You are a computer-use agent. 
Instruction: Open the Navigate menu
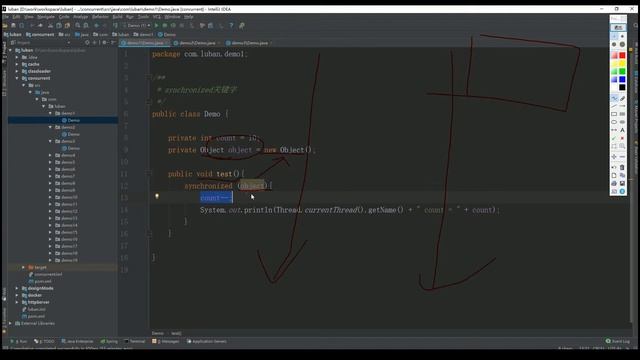(x=46, y=17)
